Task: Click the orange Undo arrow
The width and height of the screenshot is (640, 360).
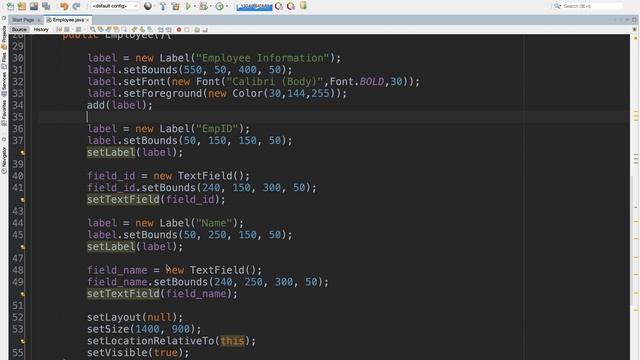Action: (x=64, y=6)
